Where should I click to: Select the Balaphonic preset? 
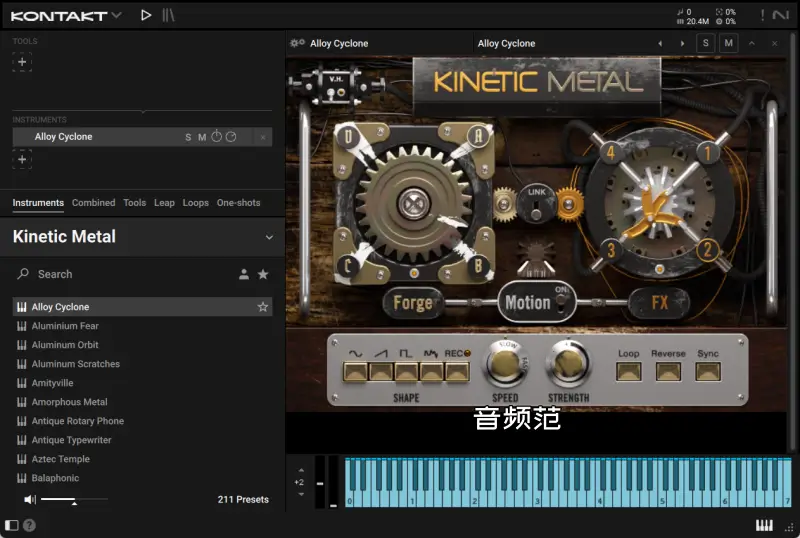[142, 478]
